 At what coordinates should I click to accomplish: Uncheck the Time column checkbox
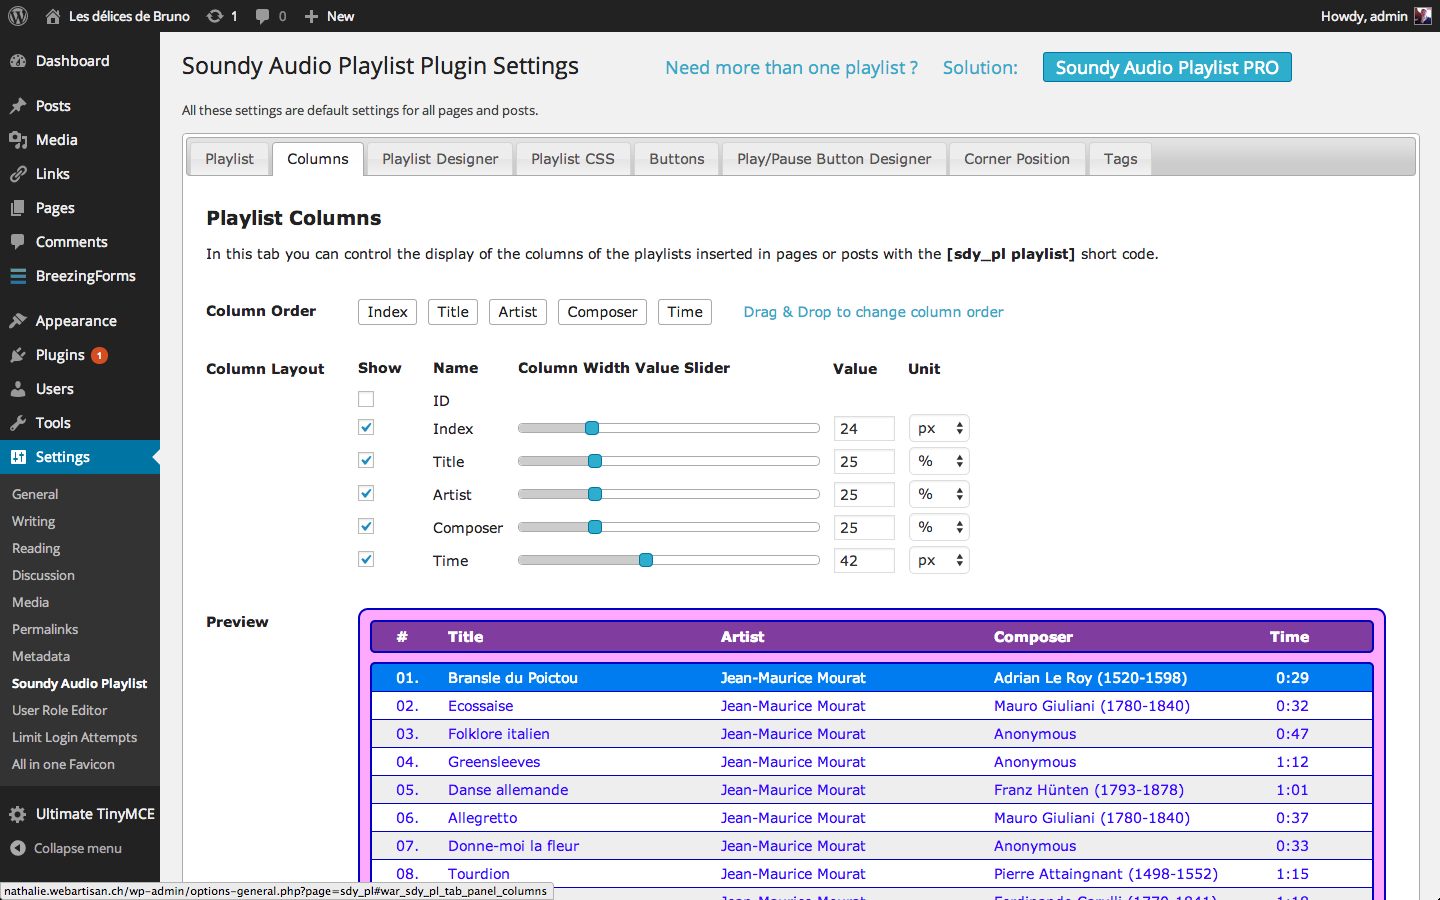point(366,559)
